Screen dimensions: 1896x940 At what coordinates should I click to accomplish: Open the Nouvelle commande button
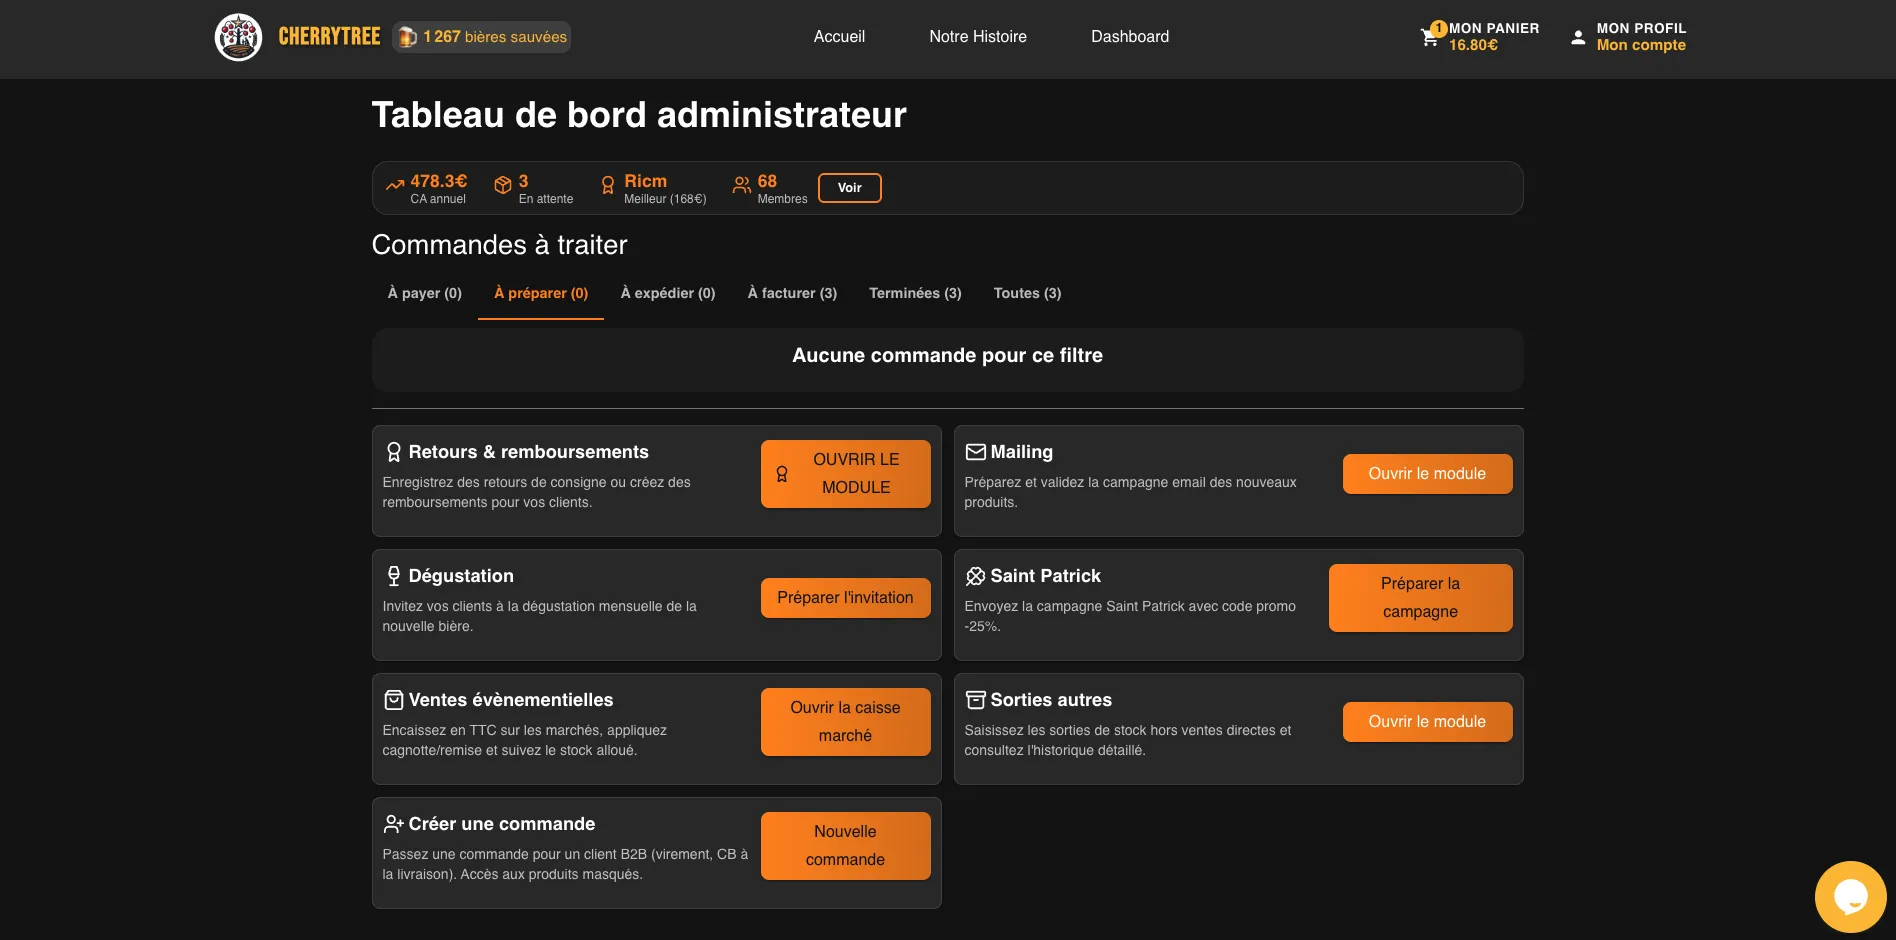(x=845, y=846)
